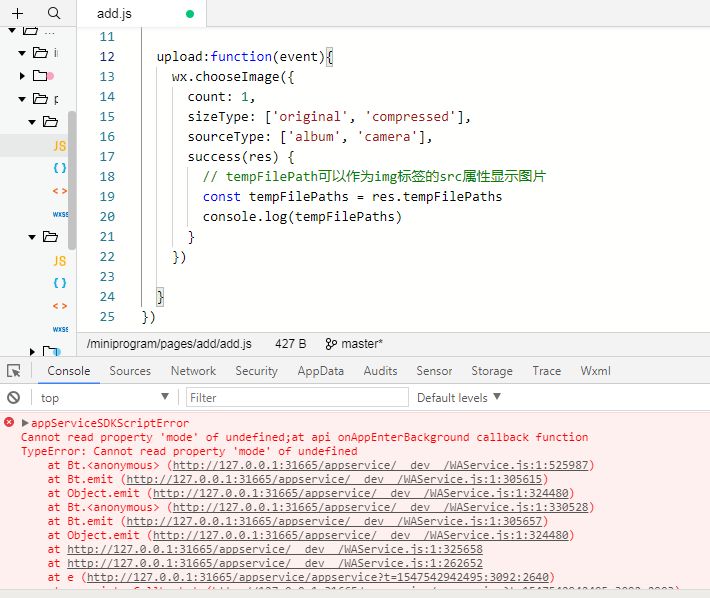The width and height of the screenshot is (710, 598).
Task: Open the Trace tab
Action: tap(547, 371)
